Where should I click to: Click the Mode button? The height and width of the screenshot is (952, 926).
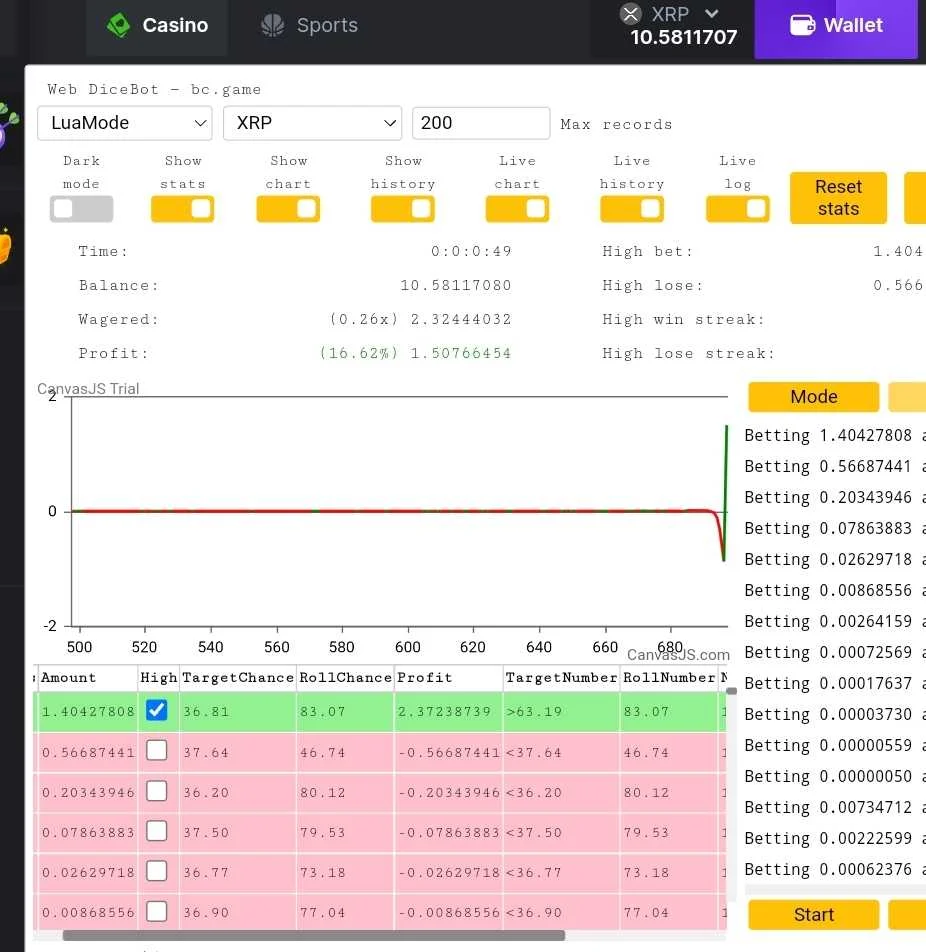click(x=814, y=397)
